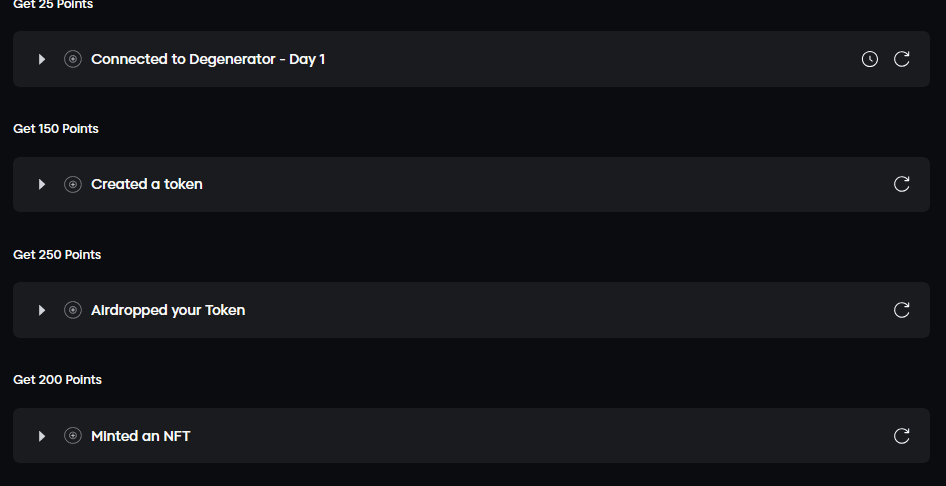Click the Connected to Degenerator - Day 1 title
Image resolution: width=946 pixels, height=486 pixels.
tap(208, 59)
